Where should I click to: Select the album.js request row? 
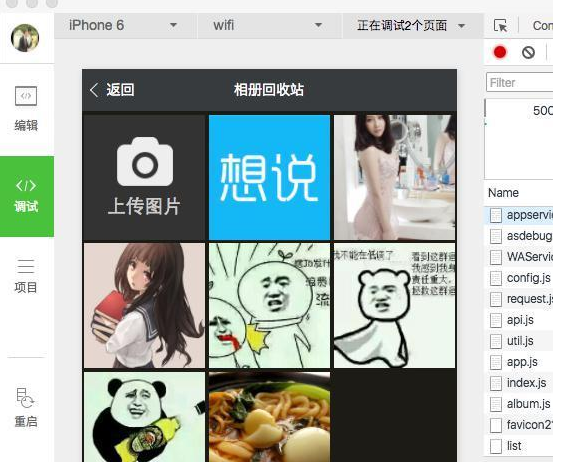coord(518,404)
